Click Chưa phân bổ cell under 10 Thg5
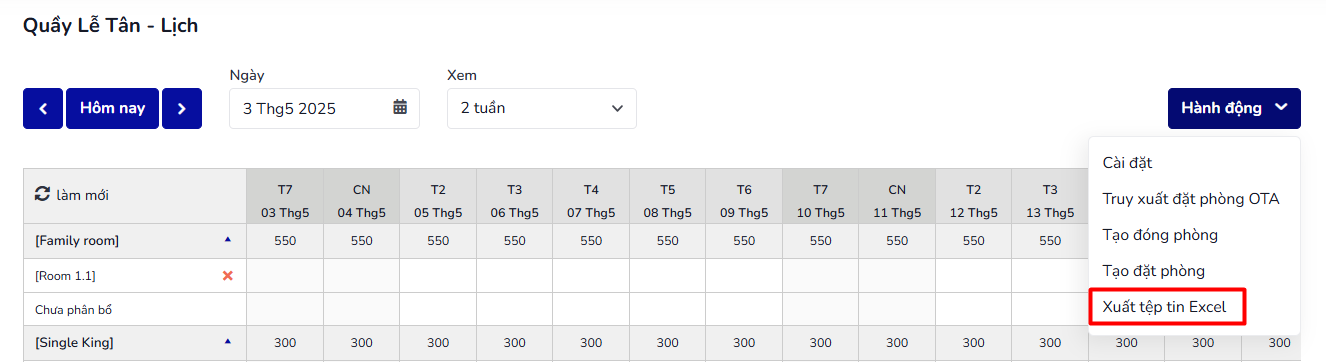This screenshot has width=1326, height=362. point(820,309)
